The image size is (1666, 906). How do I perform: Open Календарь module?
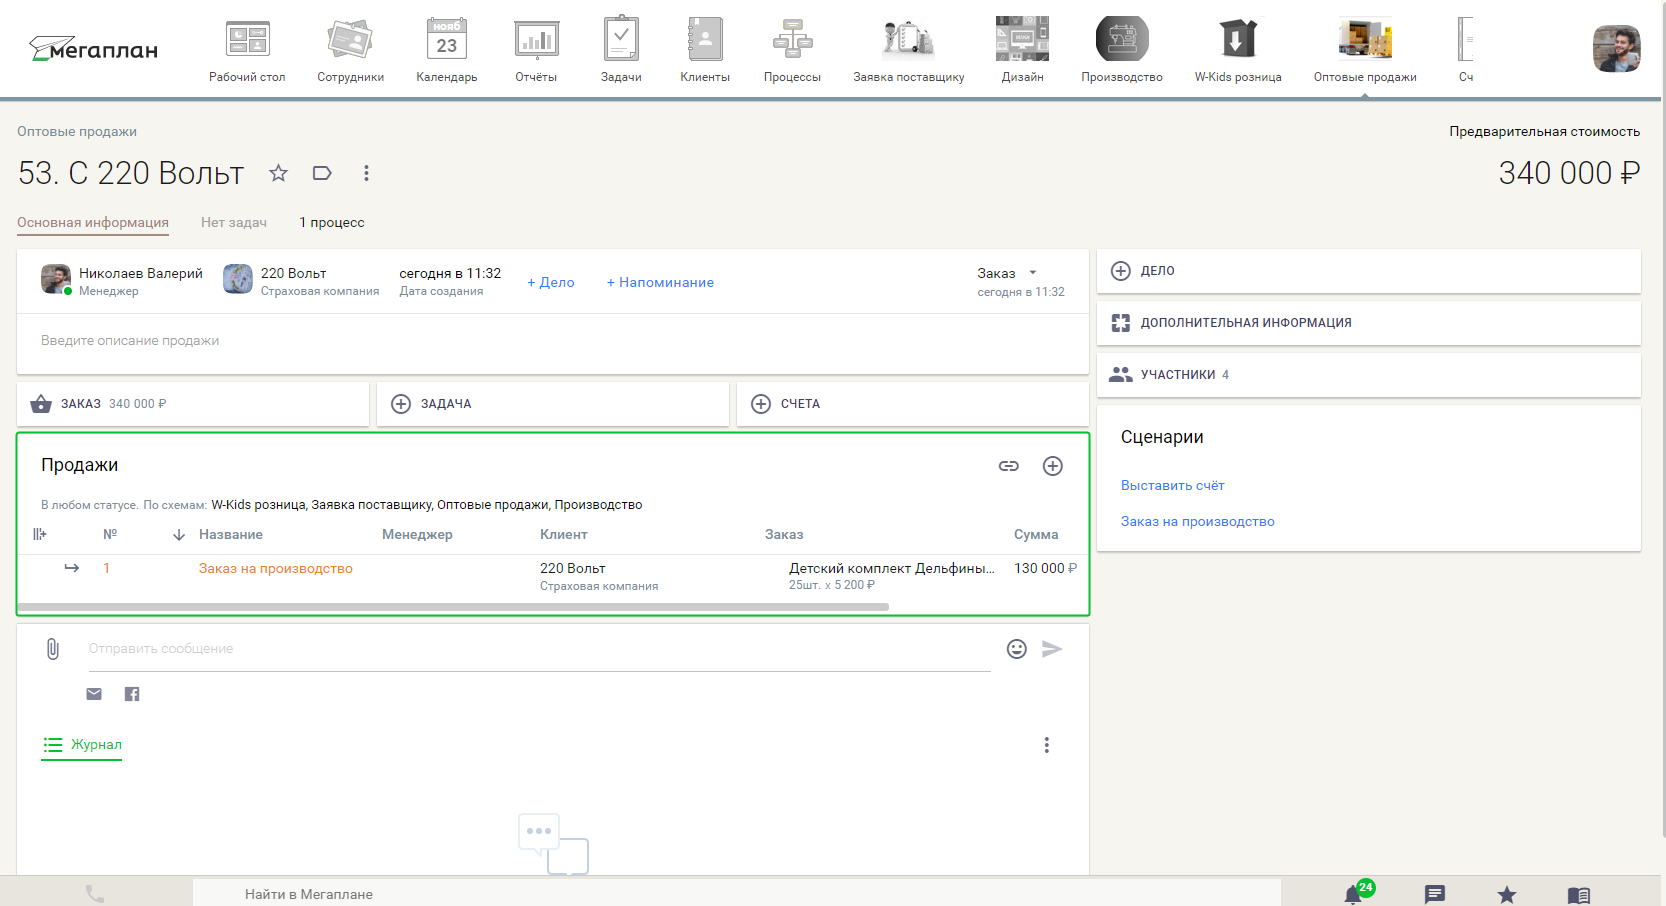click(x=446, y=50)
